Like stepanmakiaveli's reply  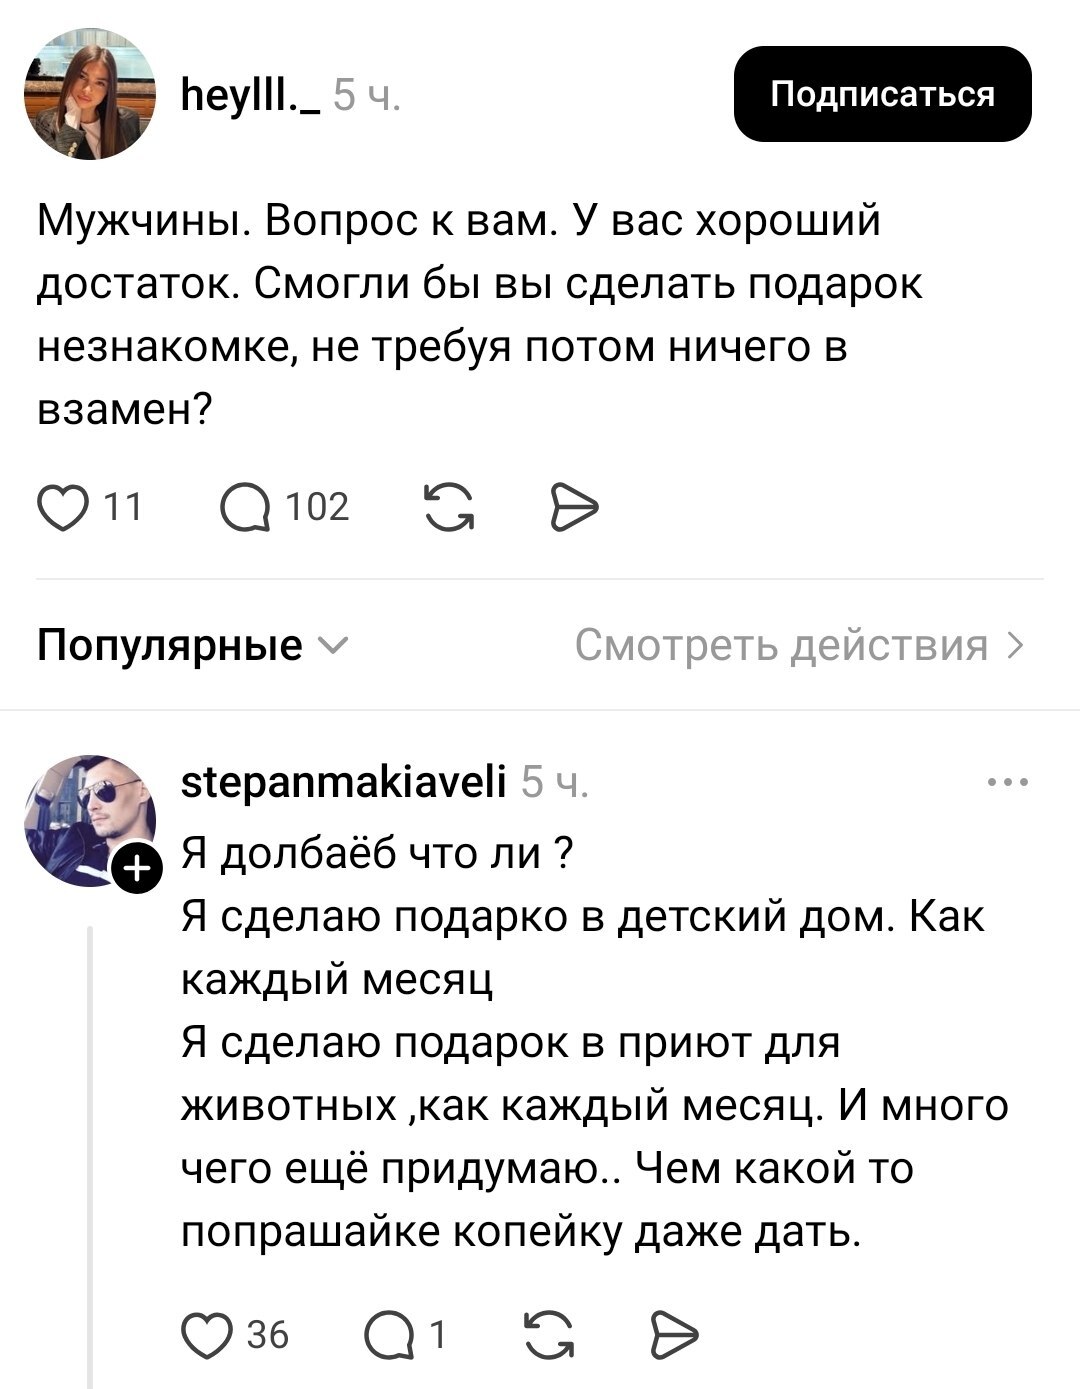(x=205, y=1335)
